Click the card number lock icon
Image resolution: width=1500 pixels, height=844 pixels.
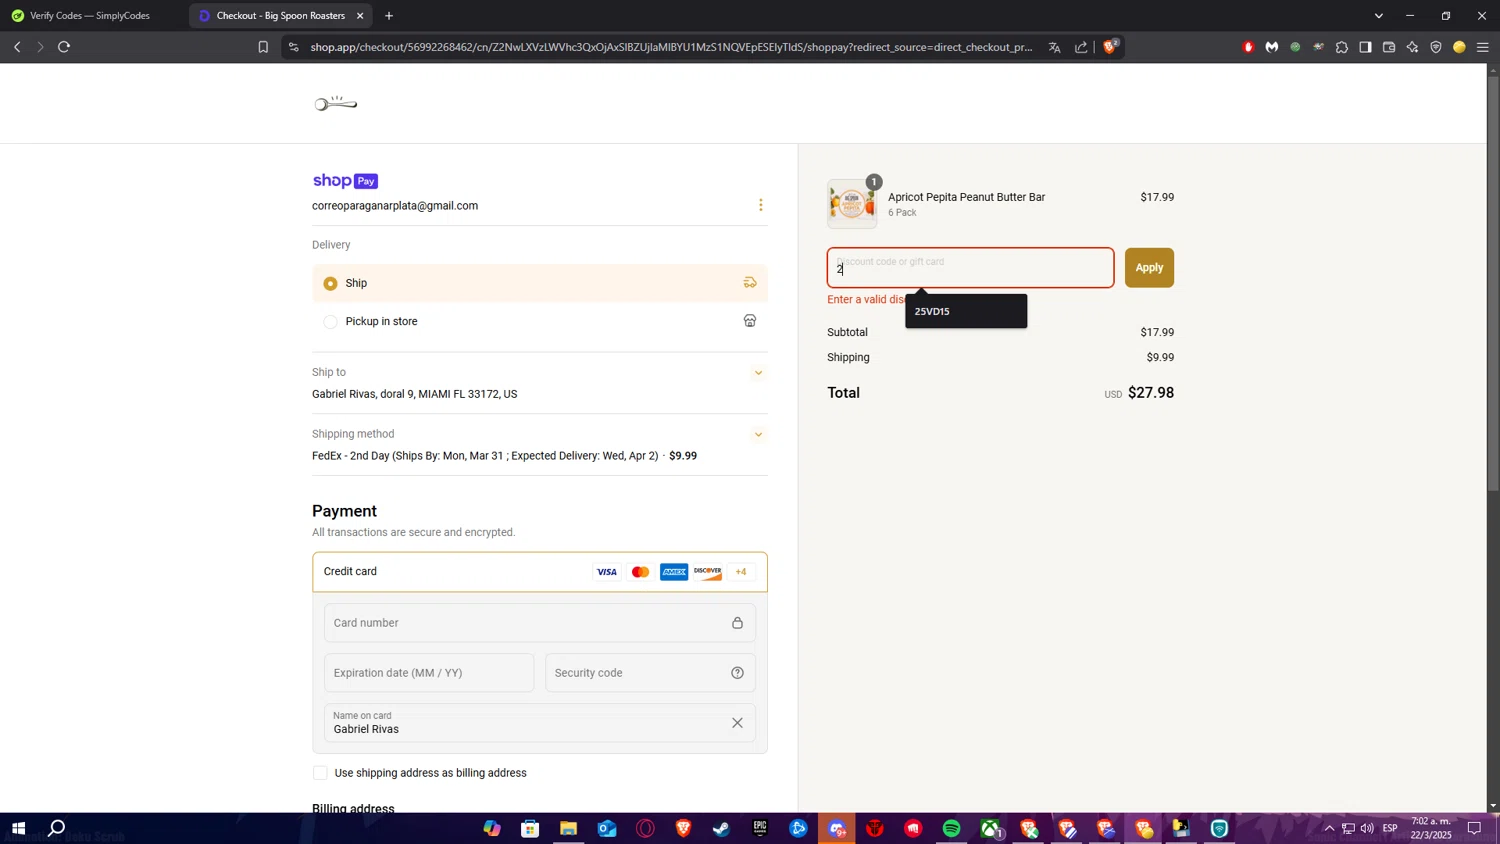(x=737, y=623)
